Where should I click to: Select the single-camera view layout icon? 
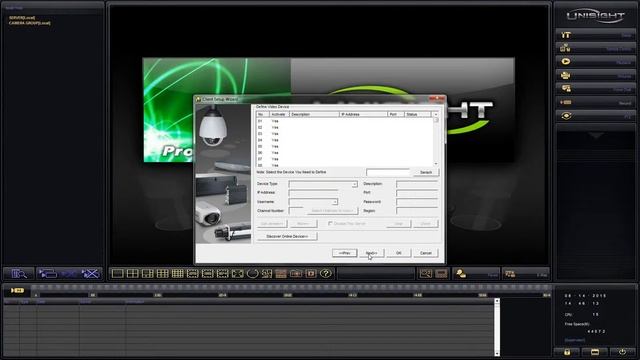(118, 273)
